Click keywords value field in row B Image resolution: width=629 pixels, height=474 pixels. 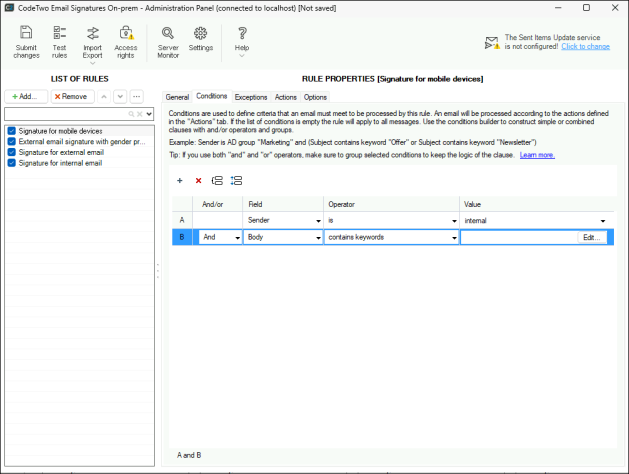518,237
